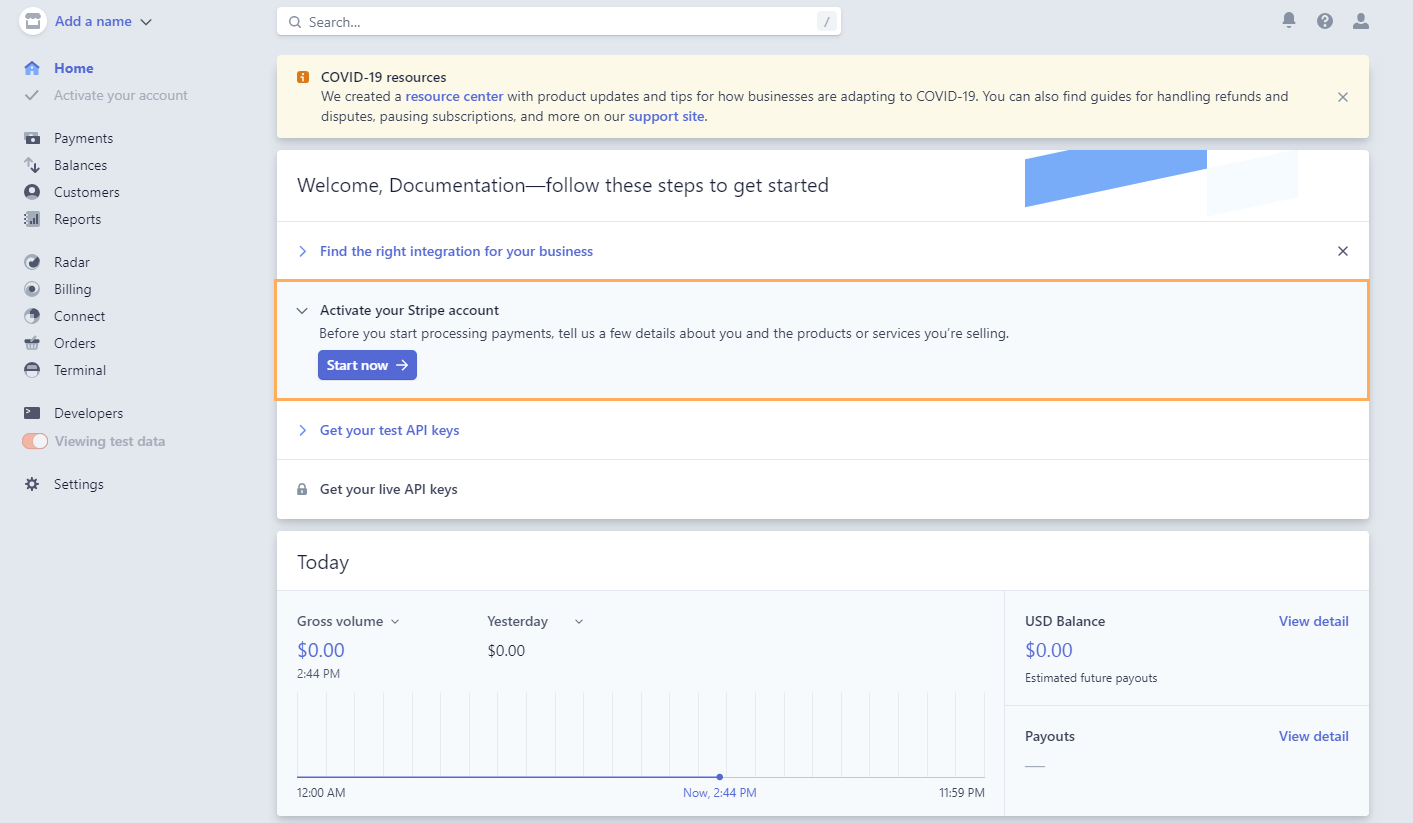Toggle the Viewing test data switch
The image size is (1413, 823).
[x=35, y=441]
